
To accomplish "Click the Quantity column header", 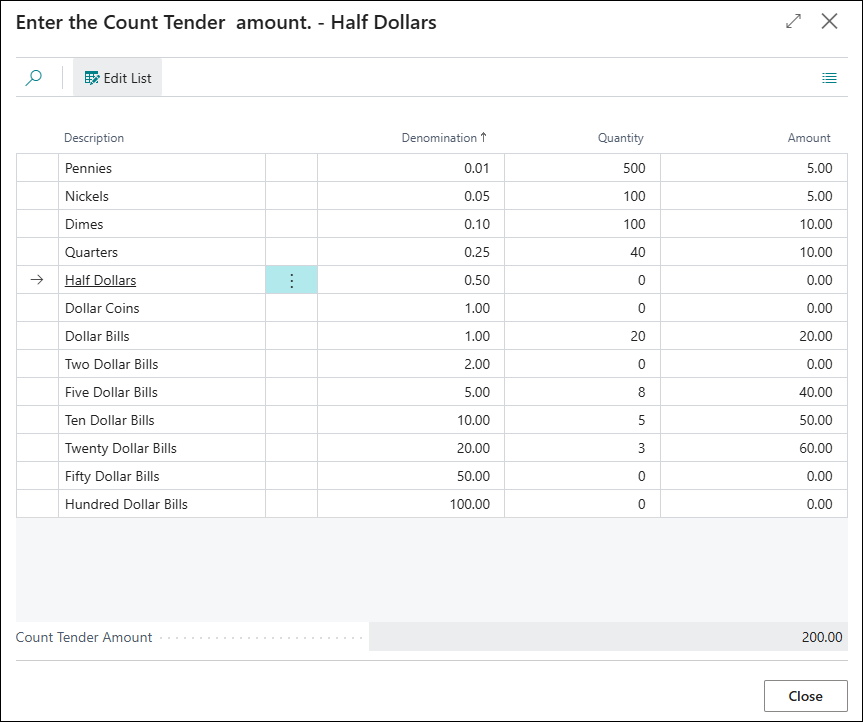I will (620, 138).
